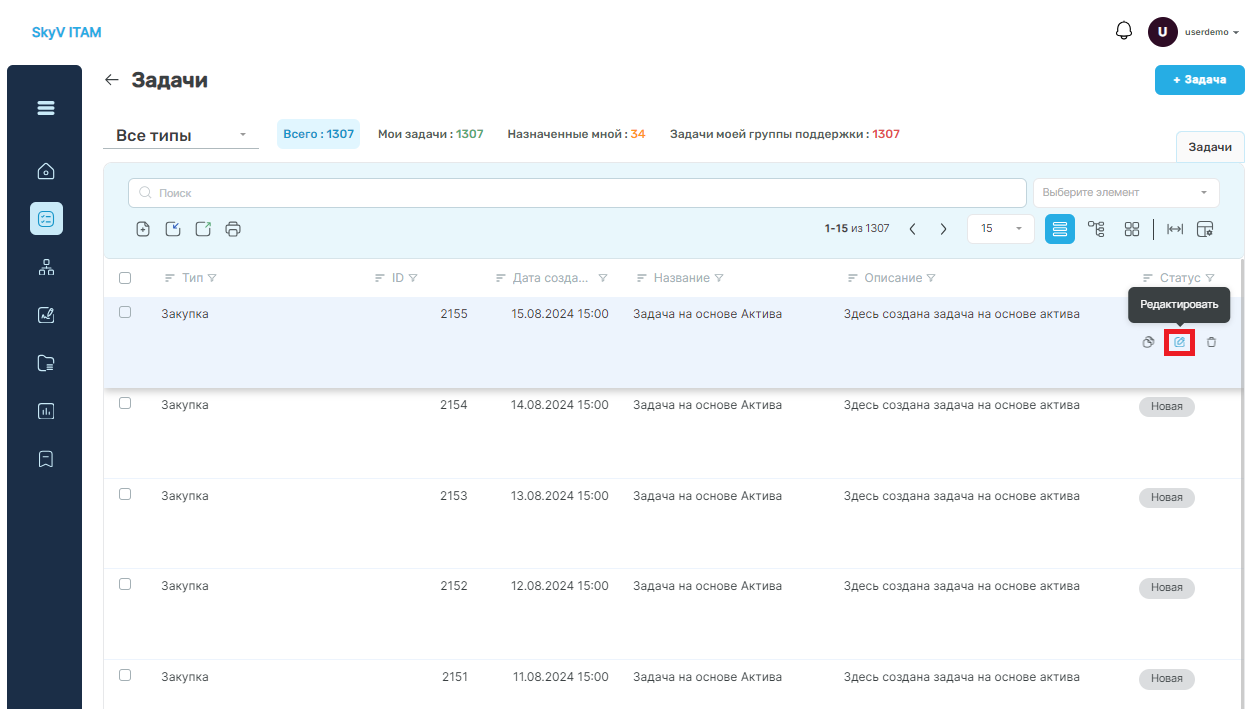Click the "+ Задача" button
This screenshot has height=709, width=1252.
(x=1200, y=80)
